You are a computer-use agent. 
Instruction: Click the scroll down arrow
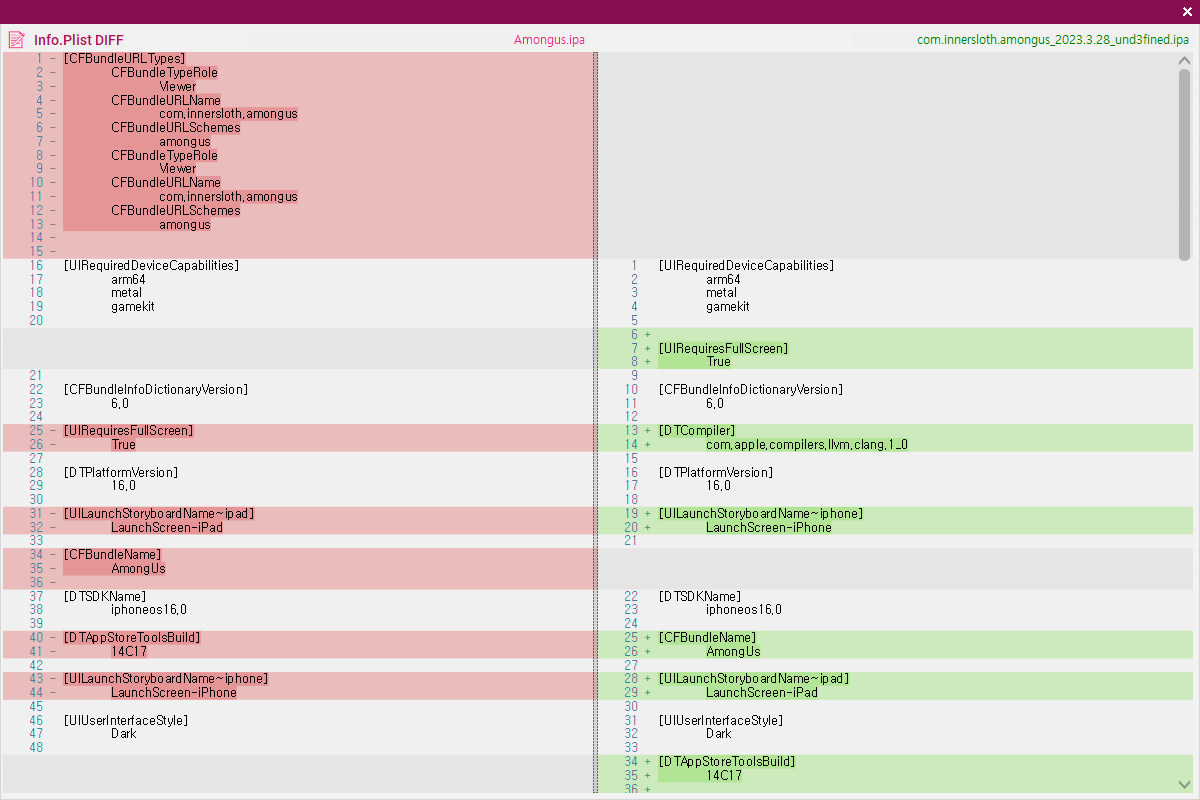[x=1185, y=784]
